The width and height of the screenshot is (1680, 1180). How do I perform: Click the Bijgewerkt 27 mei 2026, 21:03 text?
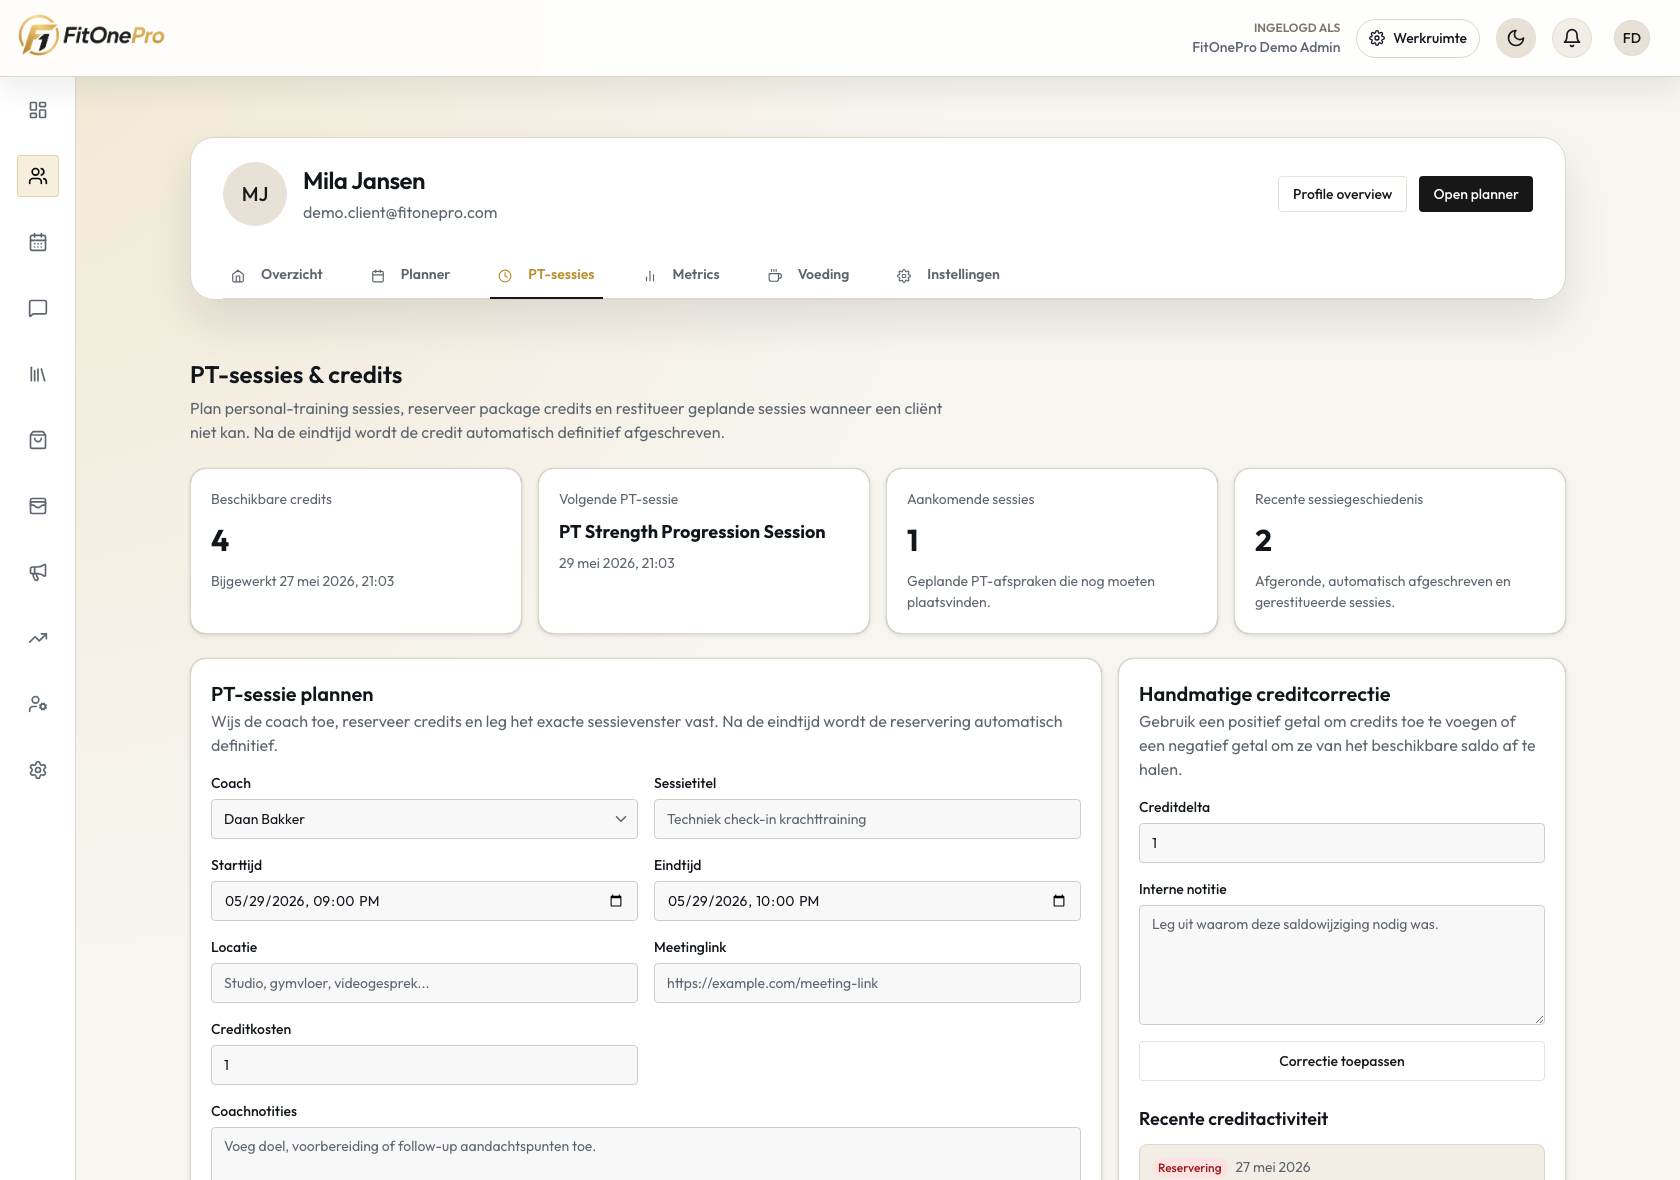point(303,581)
